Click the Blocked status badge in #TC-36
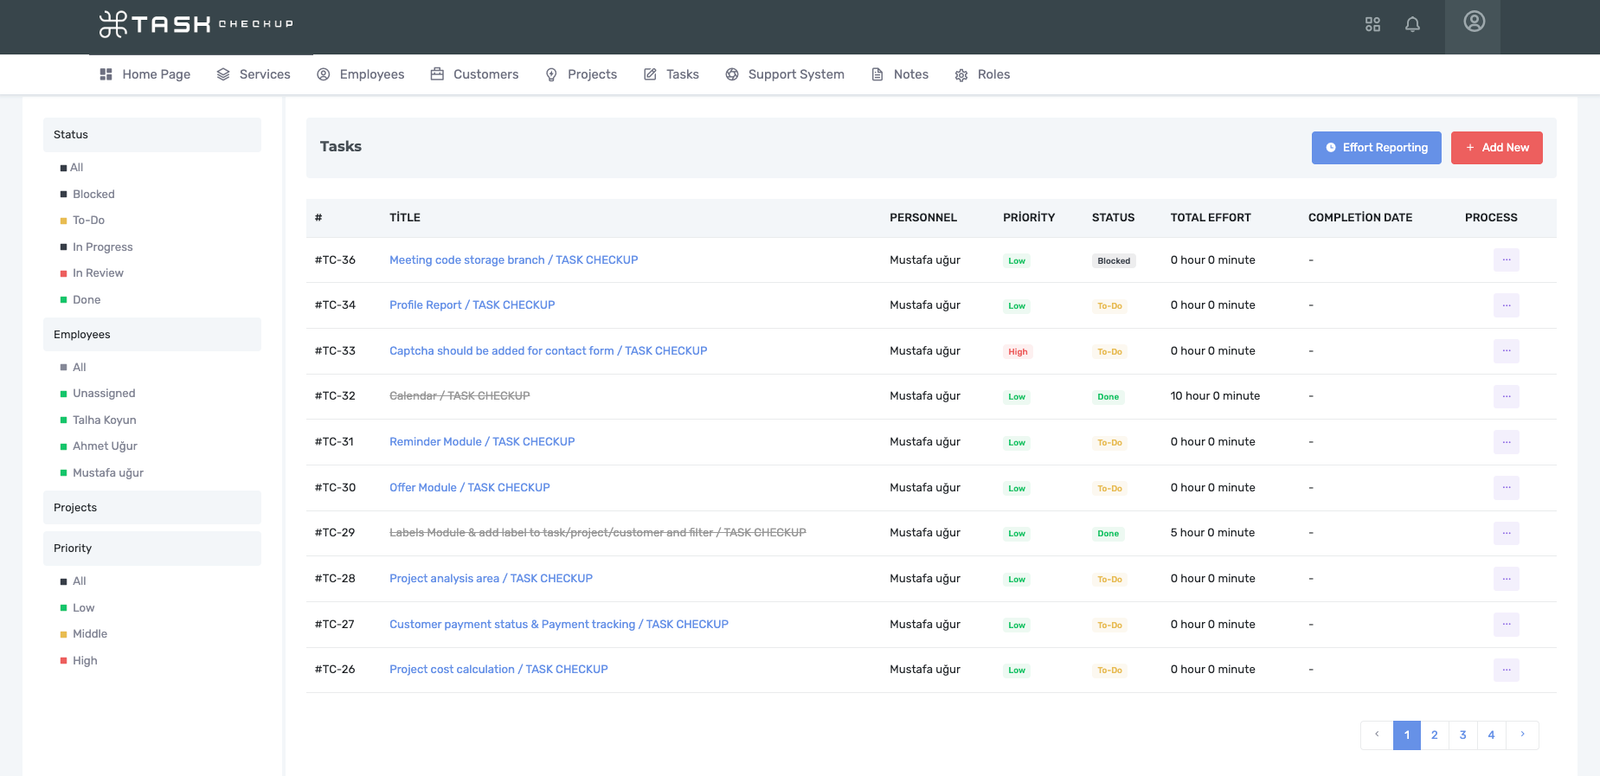This screenshot has height=776, width=1600. point(1114,261)
